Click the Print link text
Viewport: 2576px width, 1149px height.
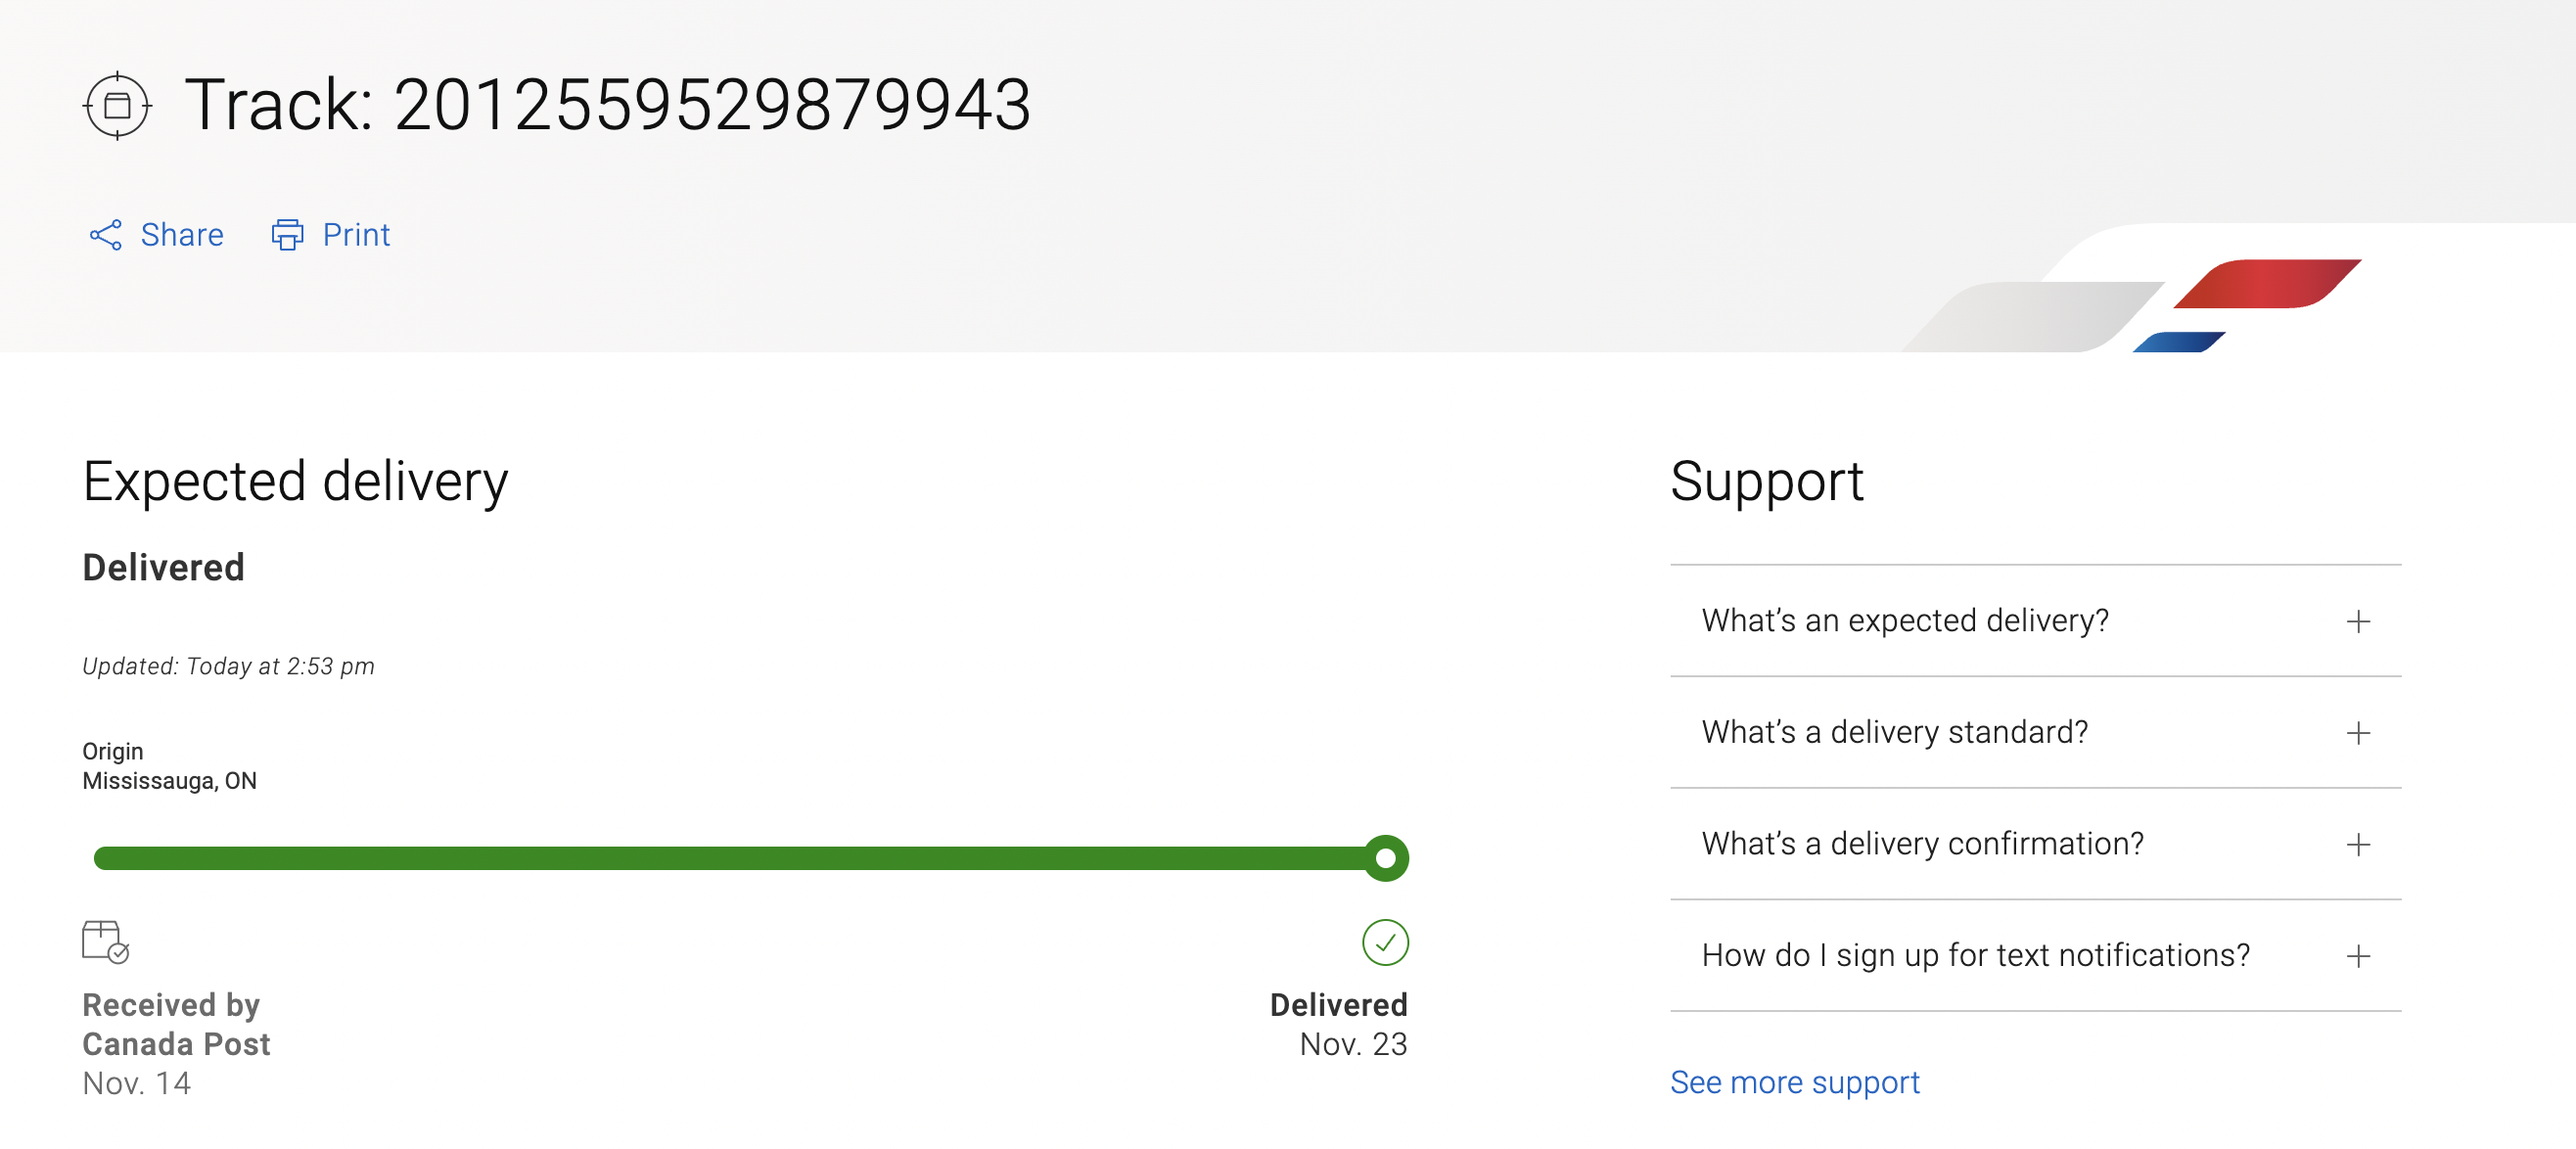pyautogui.click(x=356, y=235)
